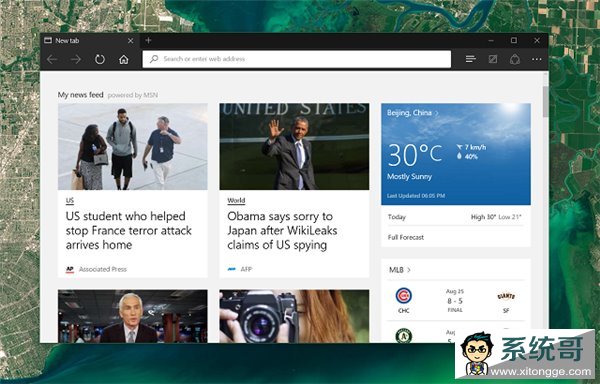Click the US category label
Screen dimensions: 600x384
pyautogui.click(x=70, y=200)
